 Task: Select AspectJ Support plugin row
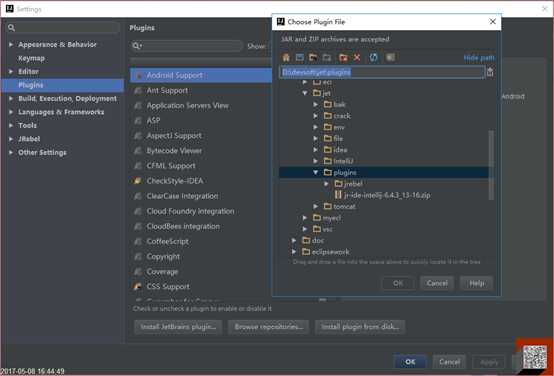(x=201, y=136)
